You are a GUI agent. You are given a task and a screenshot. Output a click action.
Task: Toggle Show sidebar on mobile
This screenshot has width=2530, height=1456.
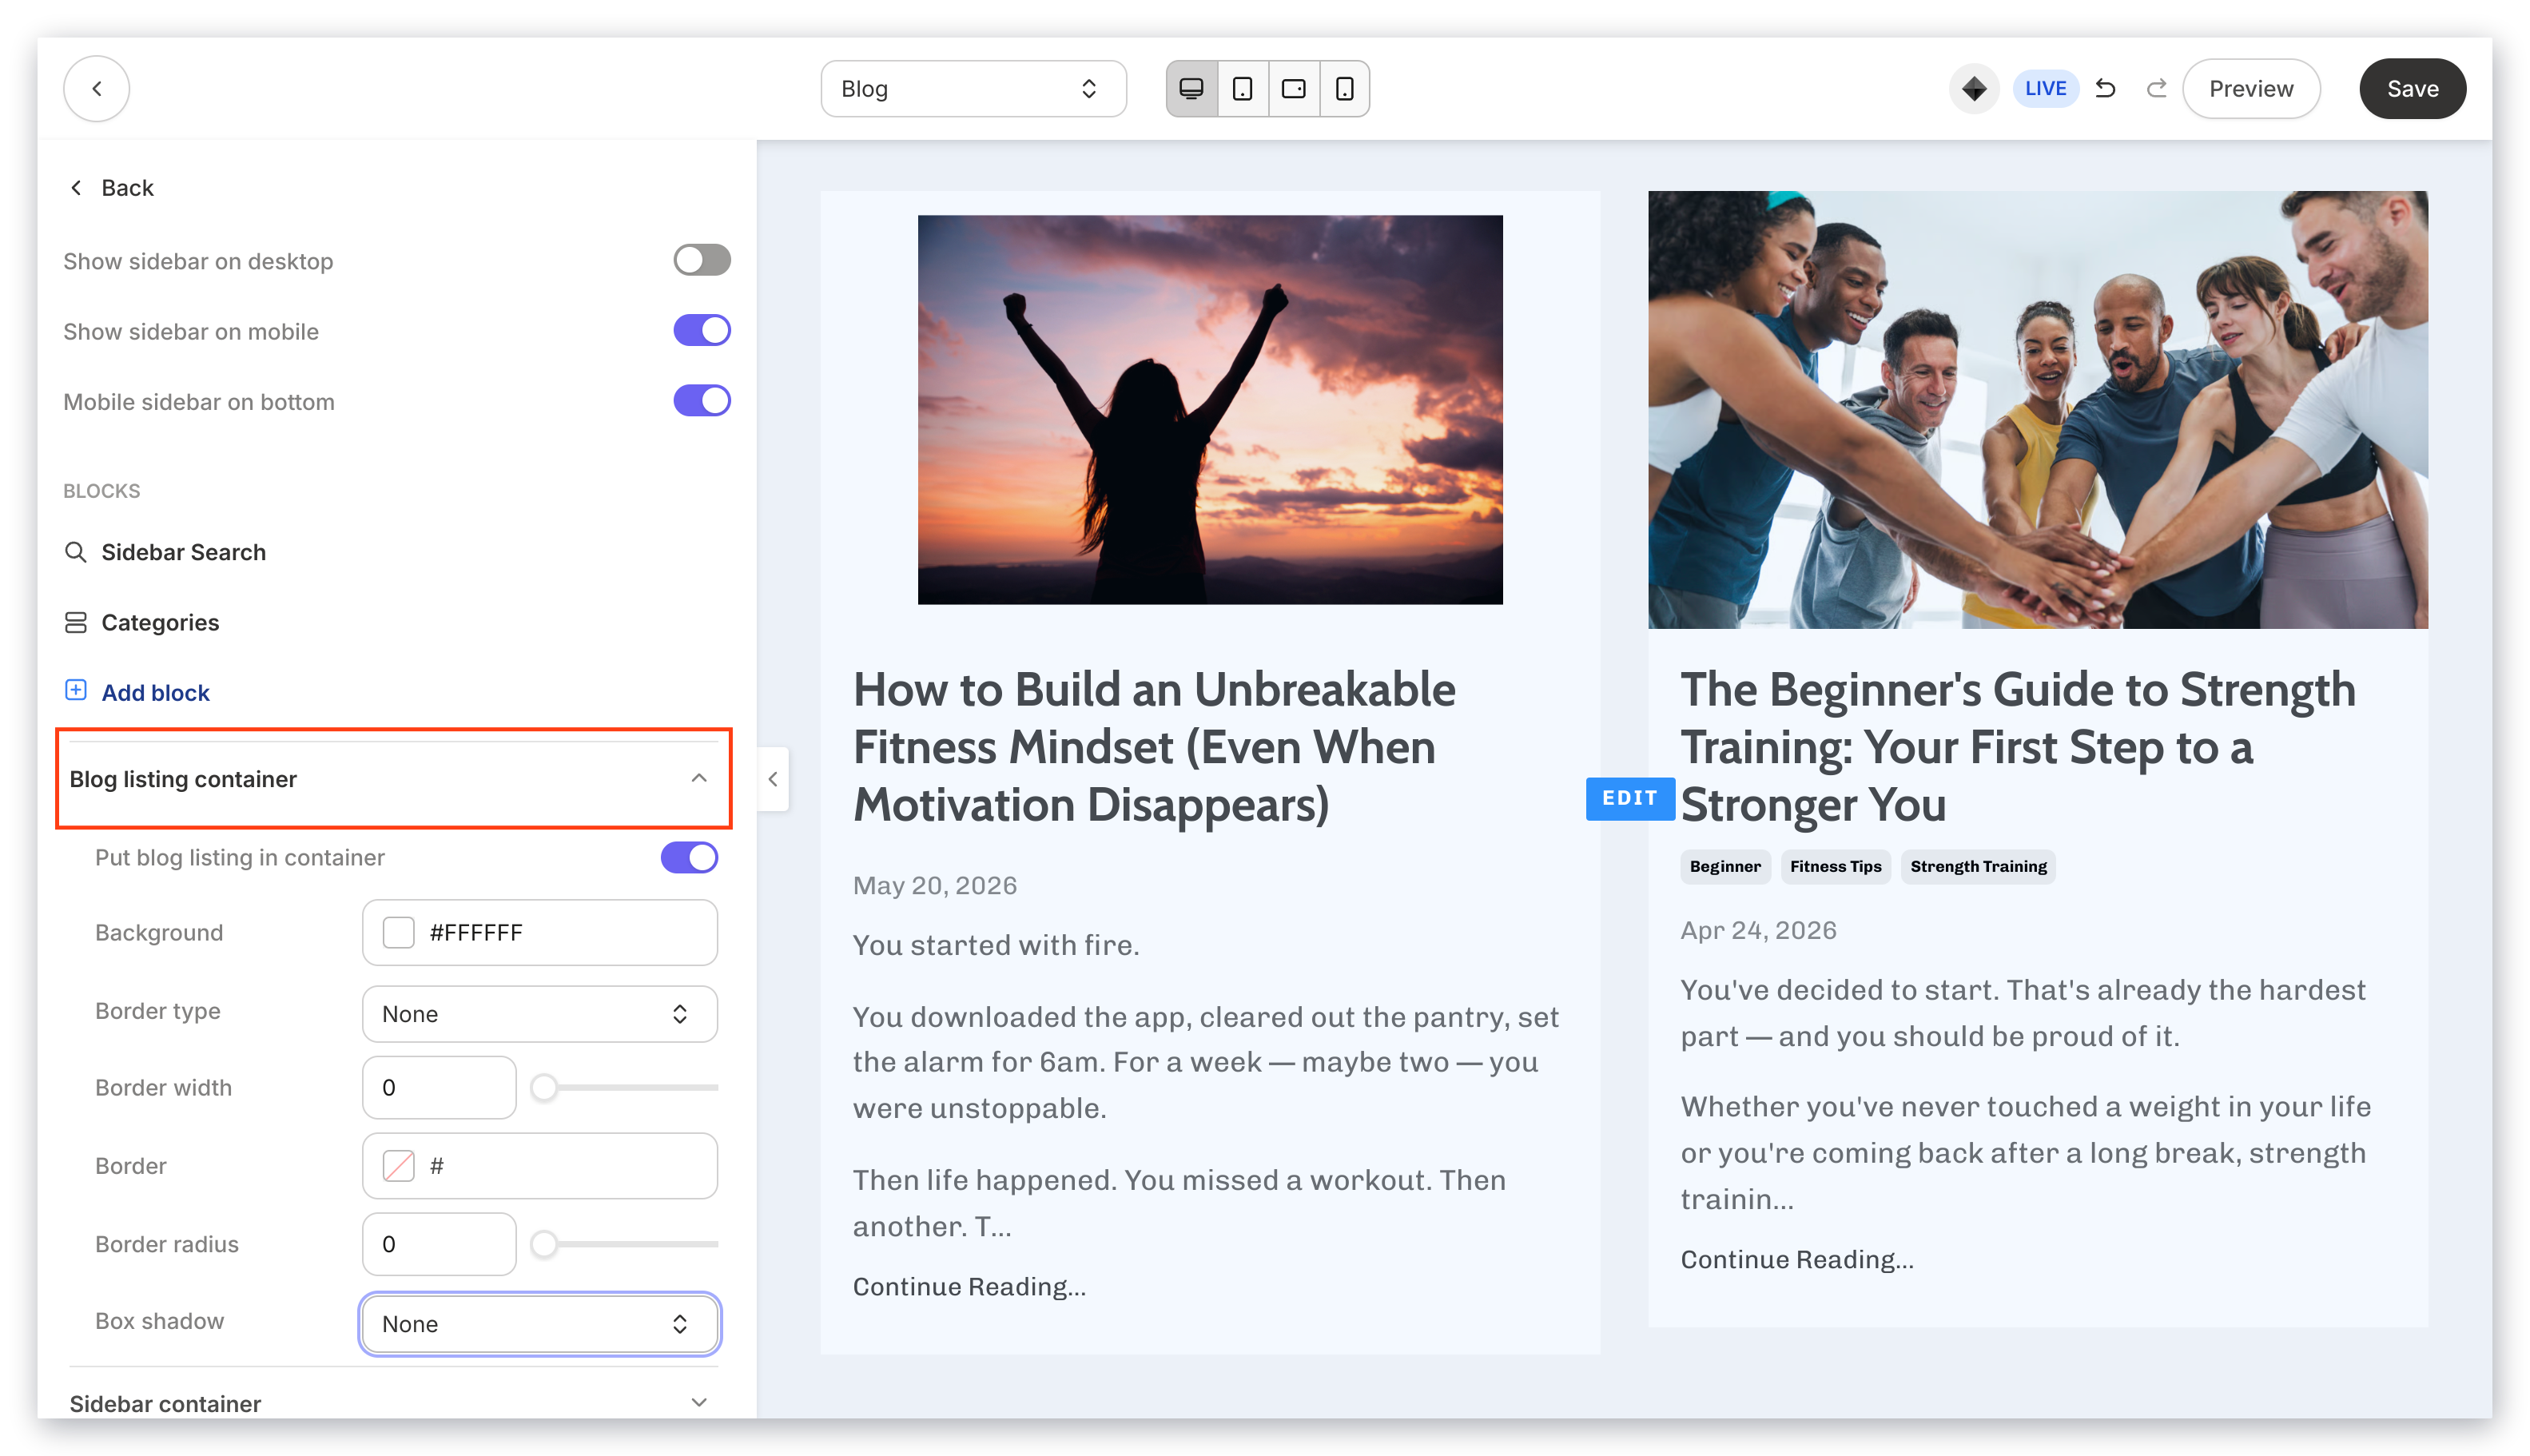click(701, 330)
